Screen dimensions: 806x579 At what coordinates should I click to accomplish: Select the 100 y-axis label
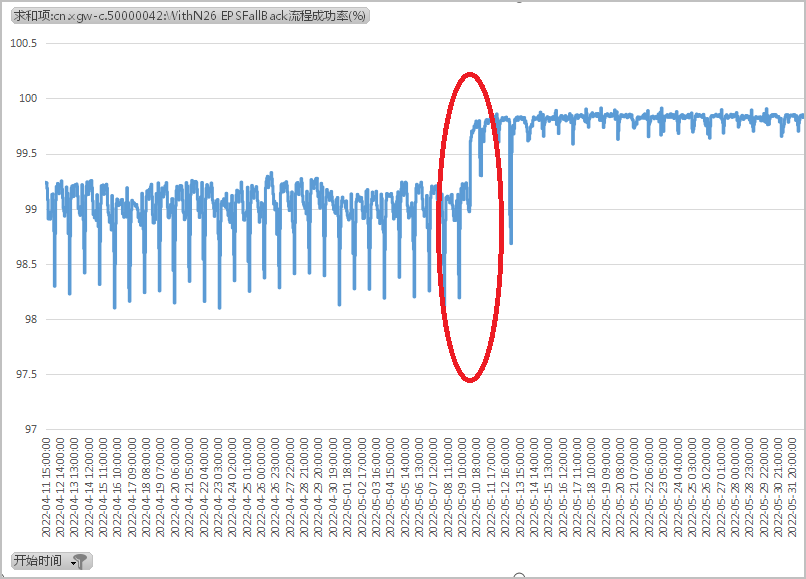point(28,98)
